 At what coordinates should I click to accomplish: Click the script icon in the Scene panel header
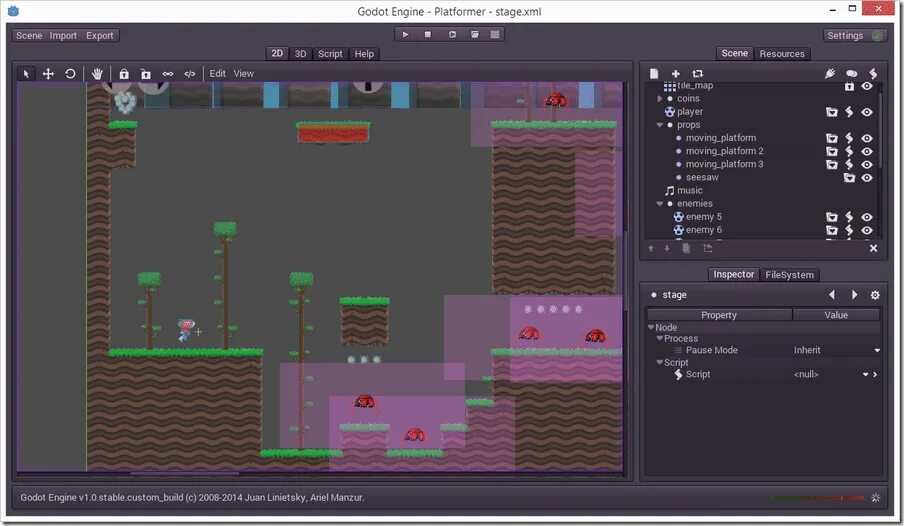pyautogui.click(x=873, y=73)
